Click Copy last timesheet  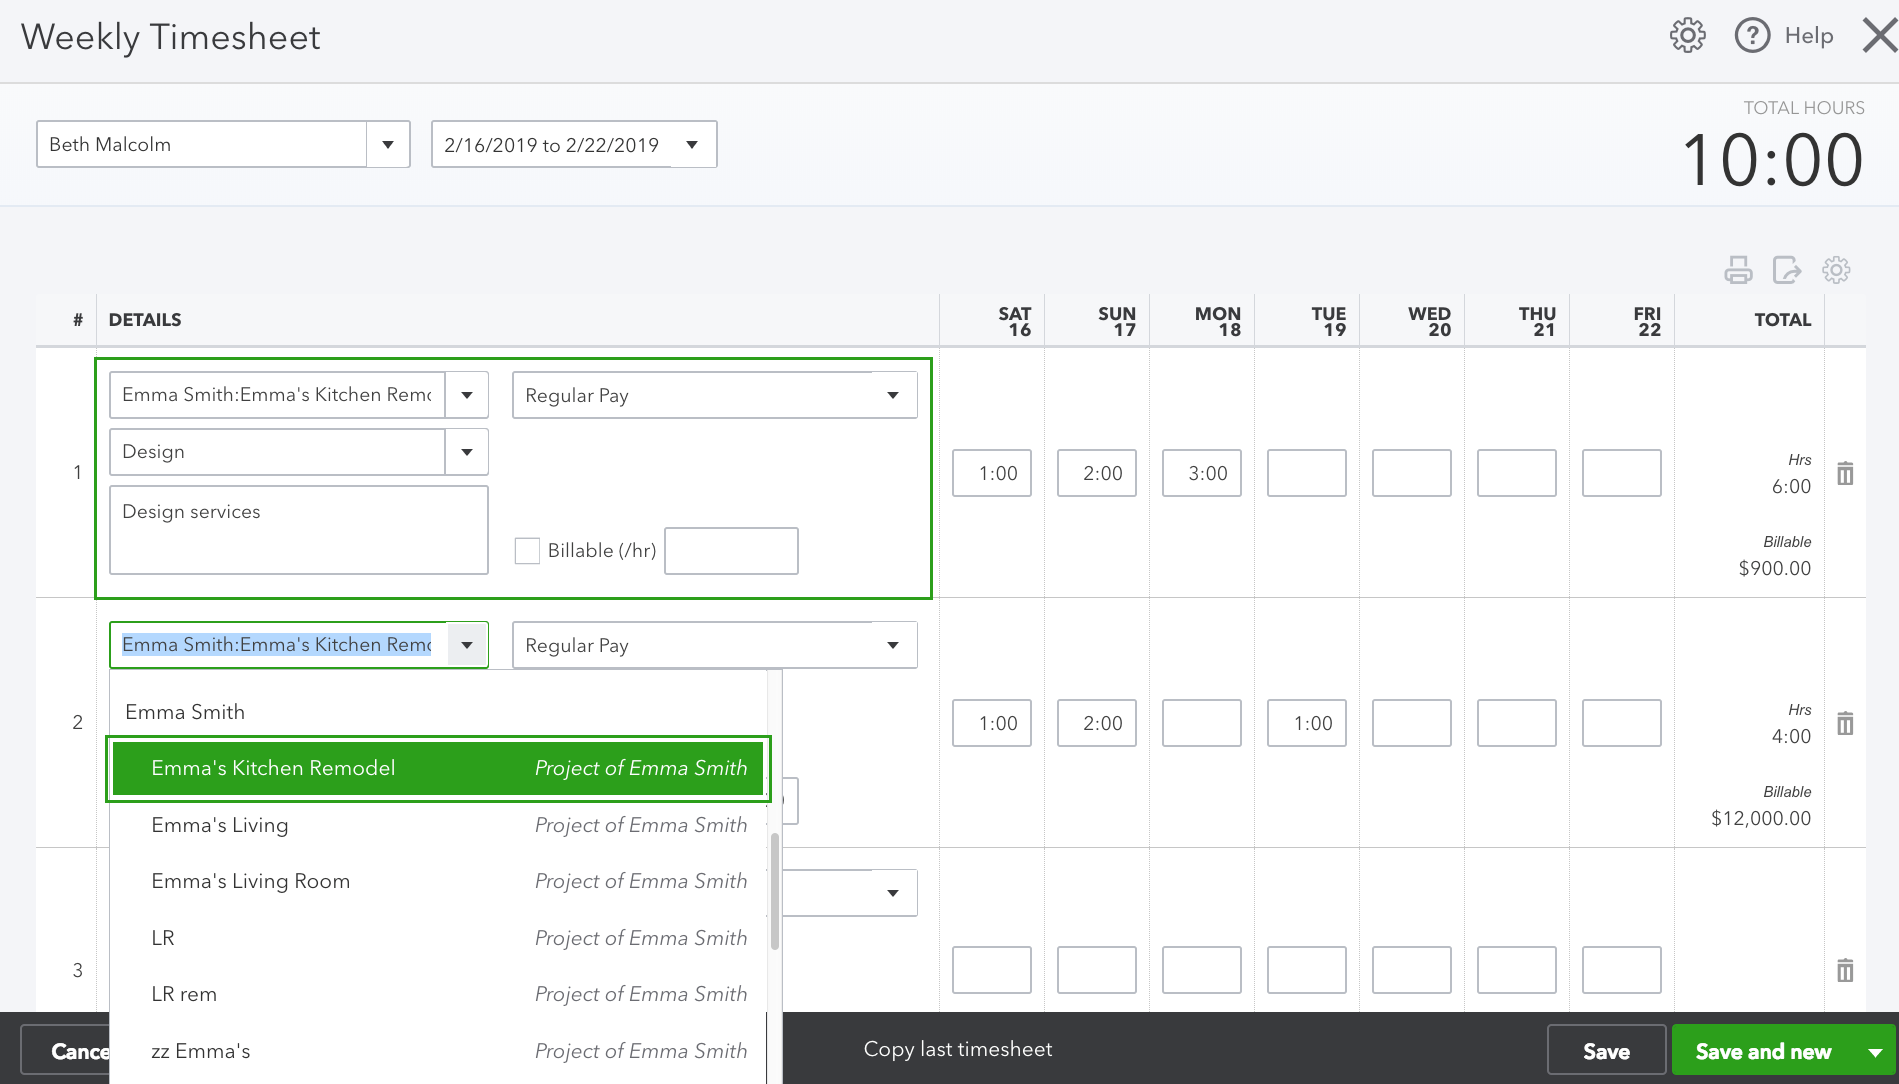[958, 1049]
